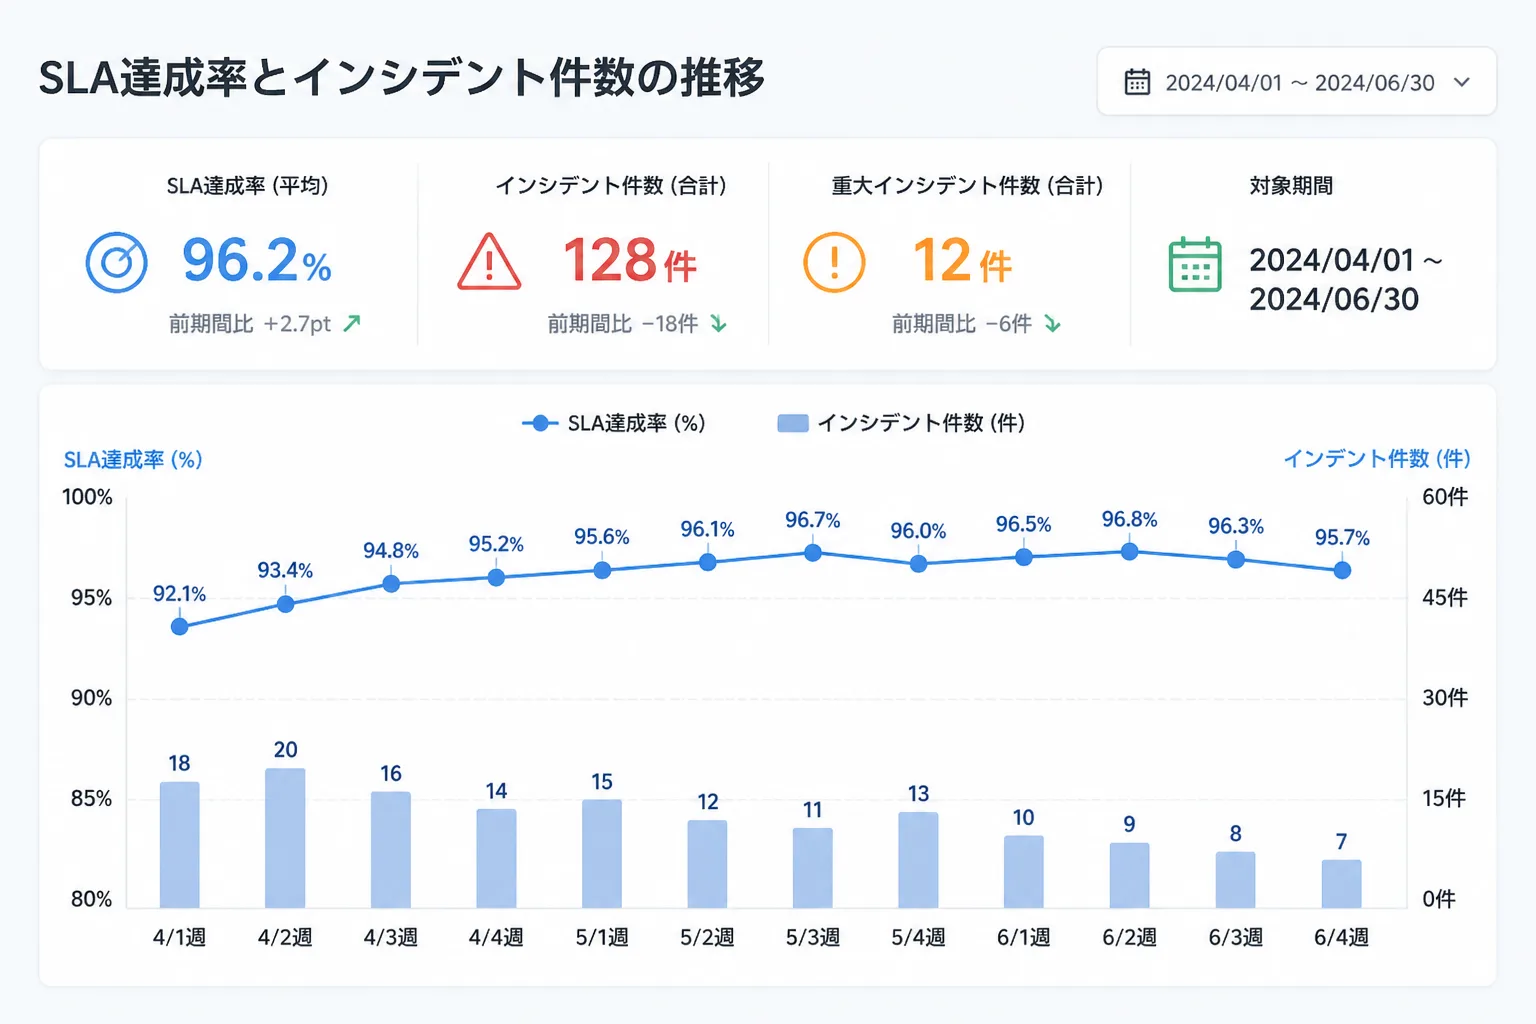Select the 93.4% line point
This screenshot has height=1024, width=1536.
pos(285,604)
